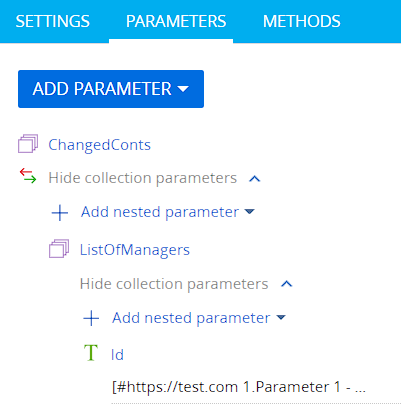The width and height of the screenshot is (401, 414).
Task: Click Hide collection parameters under ListOfManagers
Action: 174,284
